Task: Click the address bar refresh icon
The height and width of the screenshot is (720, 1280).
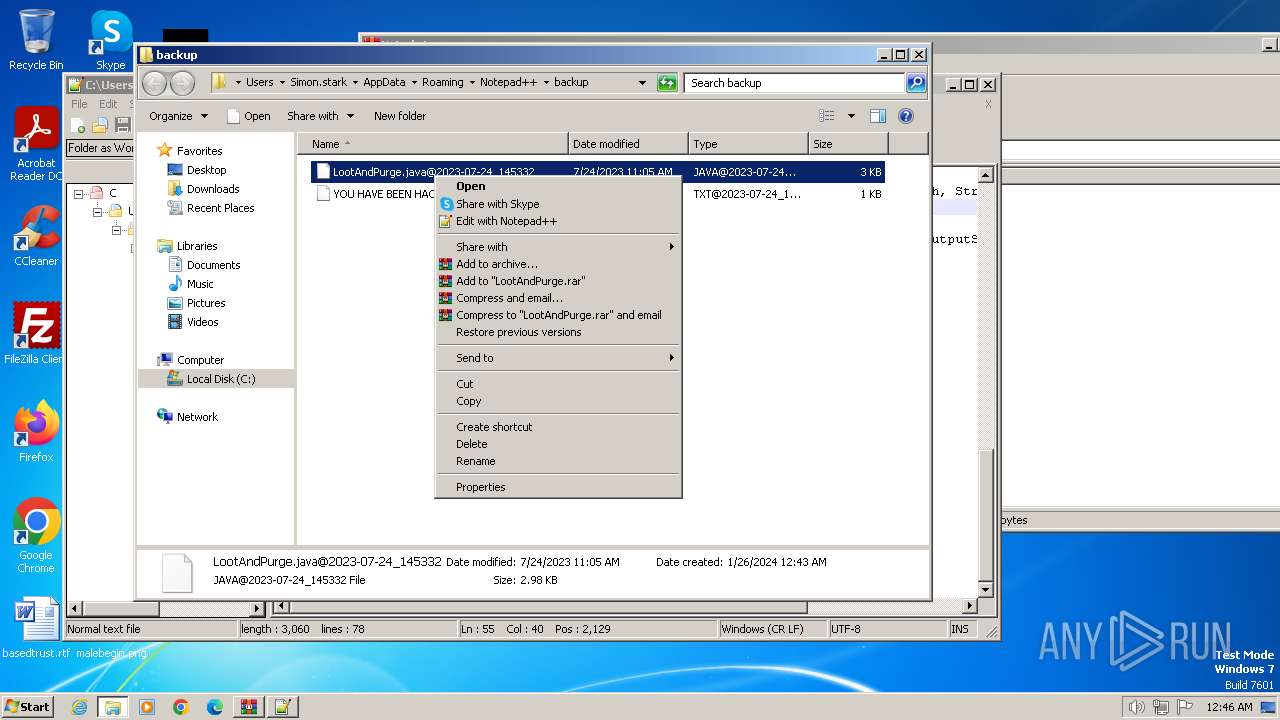Action: [x=667, y=83]
